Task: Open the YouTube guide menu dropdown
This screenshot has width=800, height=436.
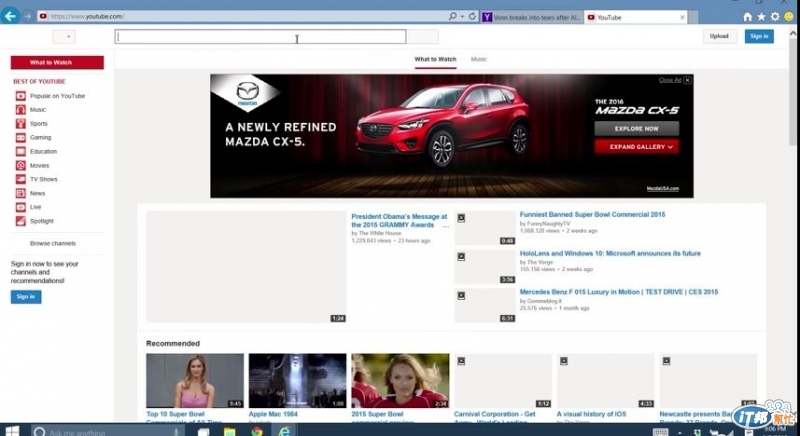Action: pyautogui.click(x=64, y=36)
